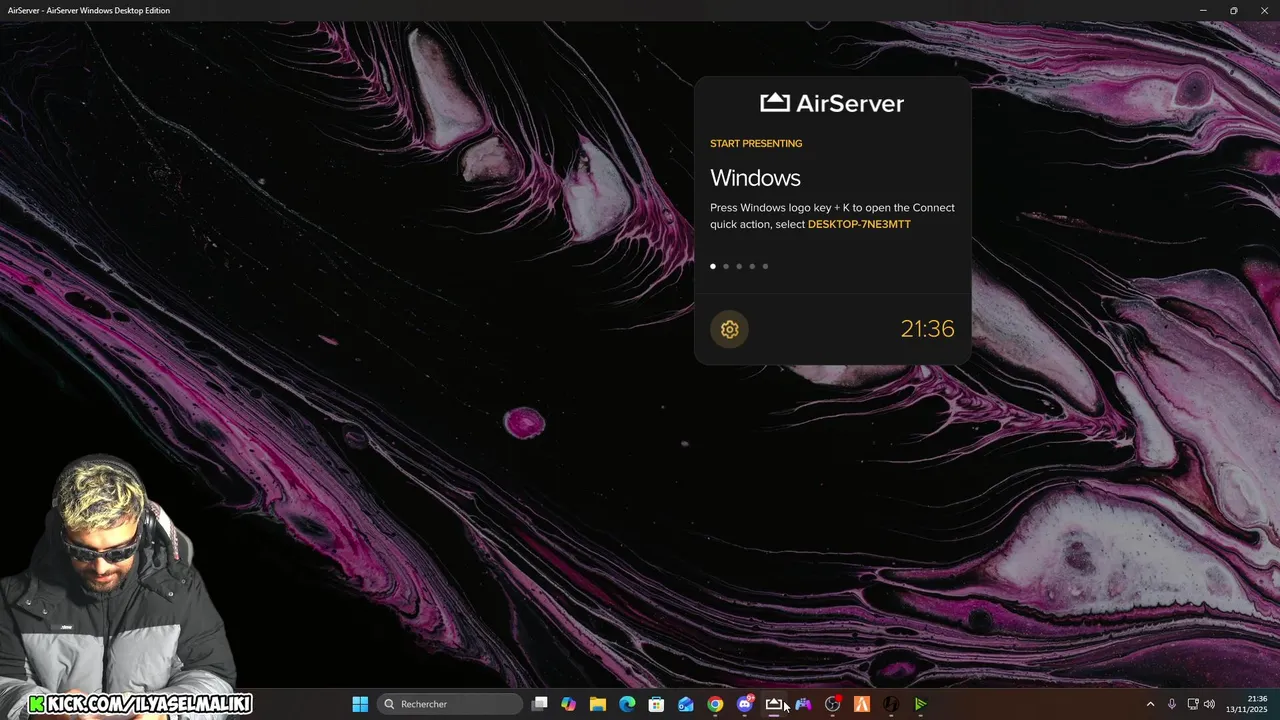Screen dimensions: 1280x720
Task: Jump to the third slide indicator dot
Action: (739, 266)
